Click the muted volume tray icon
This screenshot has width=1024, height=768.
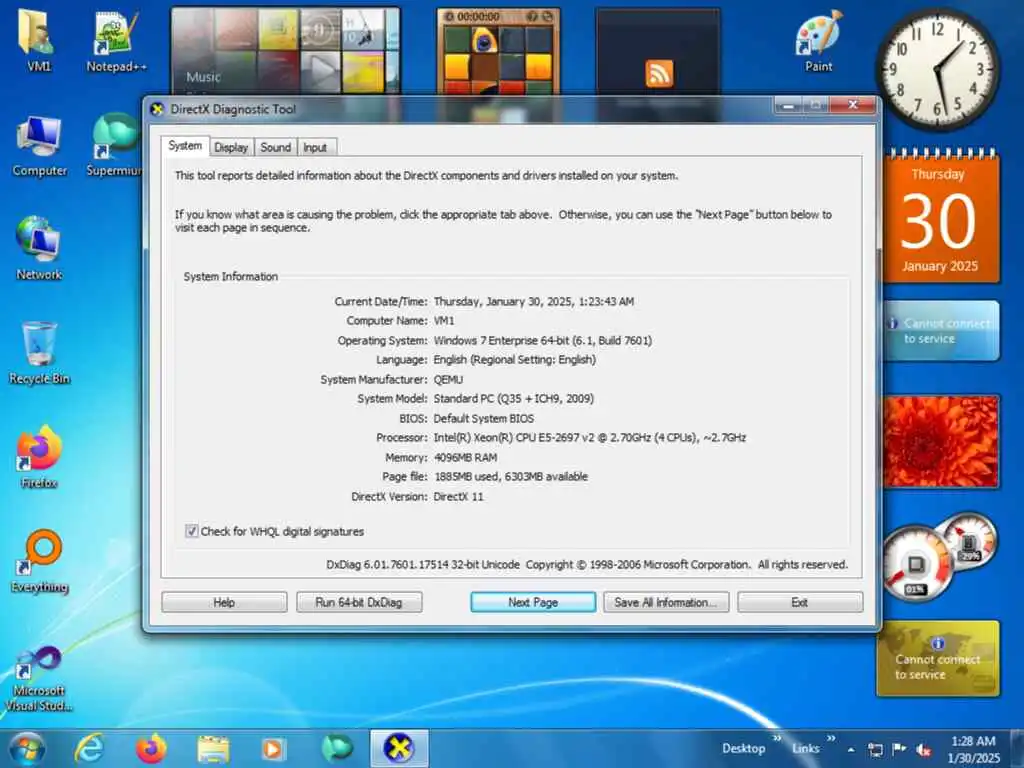coord(923,750)
